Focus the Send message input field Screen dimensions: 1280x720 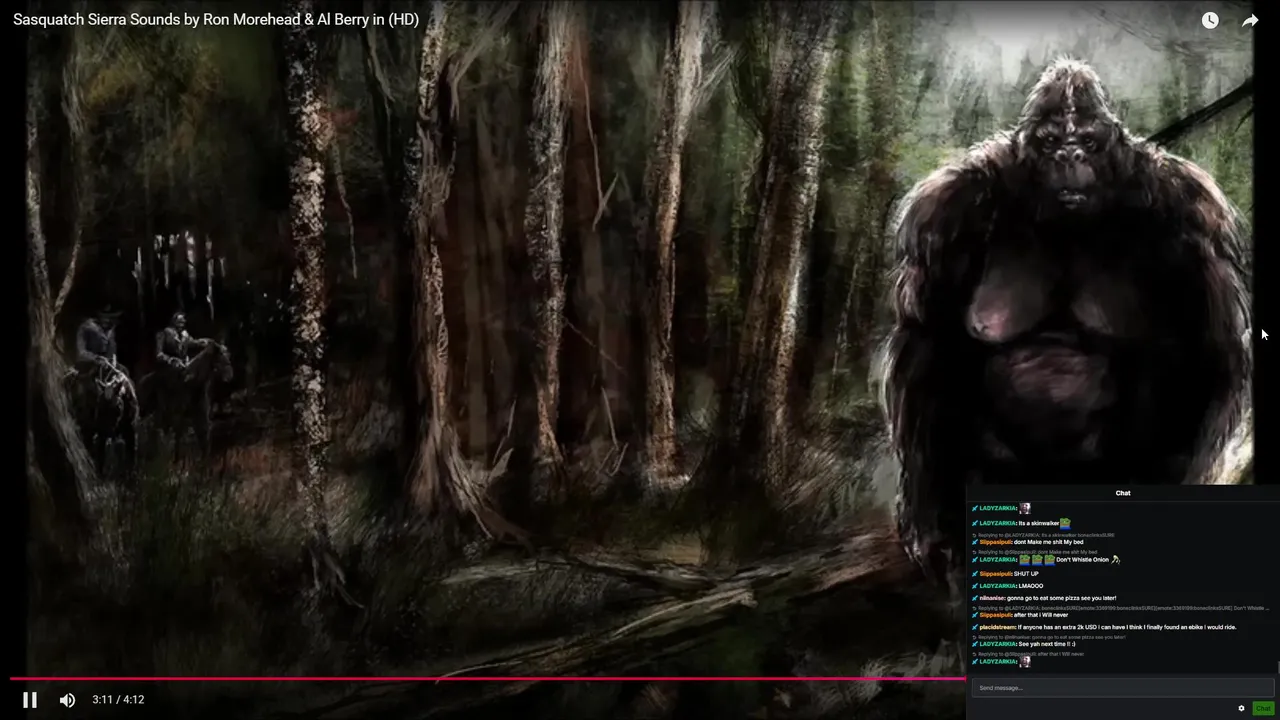[x=1123, y=688]
